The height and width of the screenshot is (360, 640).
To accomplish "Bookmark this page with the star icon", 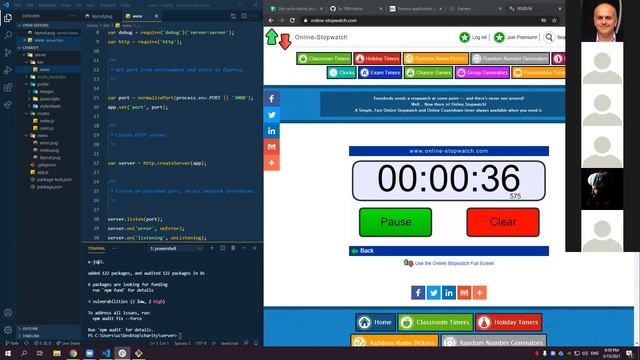I will tap(554, 20).
